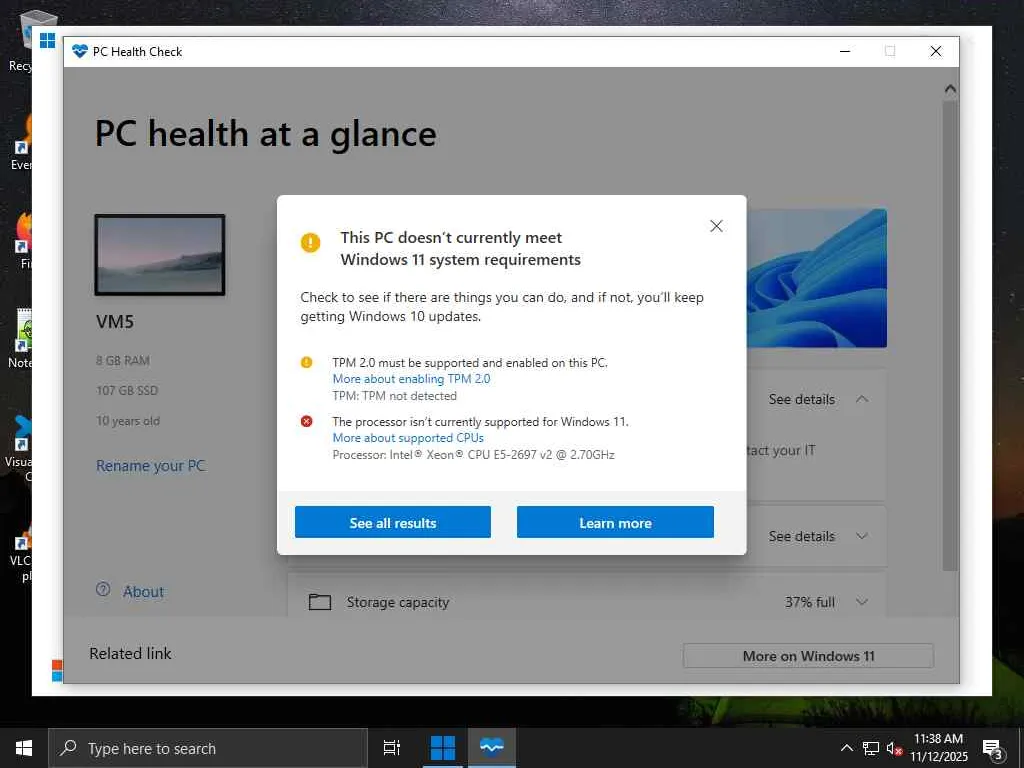This screenshot has width=1024, height=768.
Task: Expand the Storage capacity section
Action: tap(862, 602)
